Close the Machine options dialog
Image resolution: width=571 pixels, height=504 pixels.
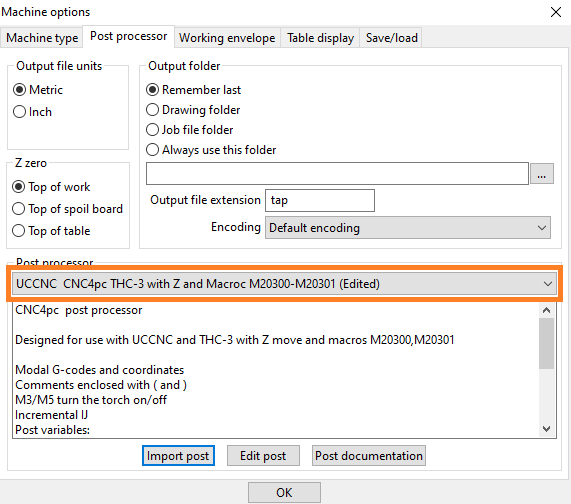point(556,12)
